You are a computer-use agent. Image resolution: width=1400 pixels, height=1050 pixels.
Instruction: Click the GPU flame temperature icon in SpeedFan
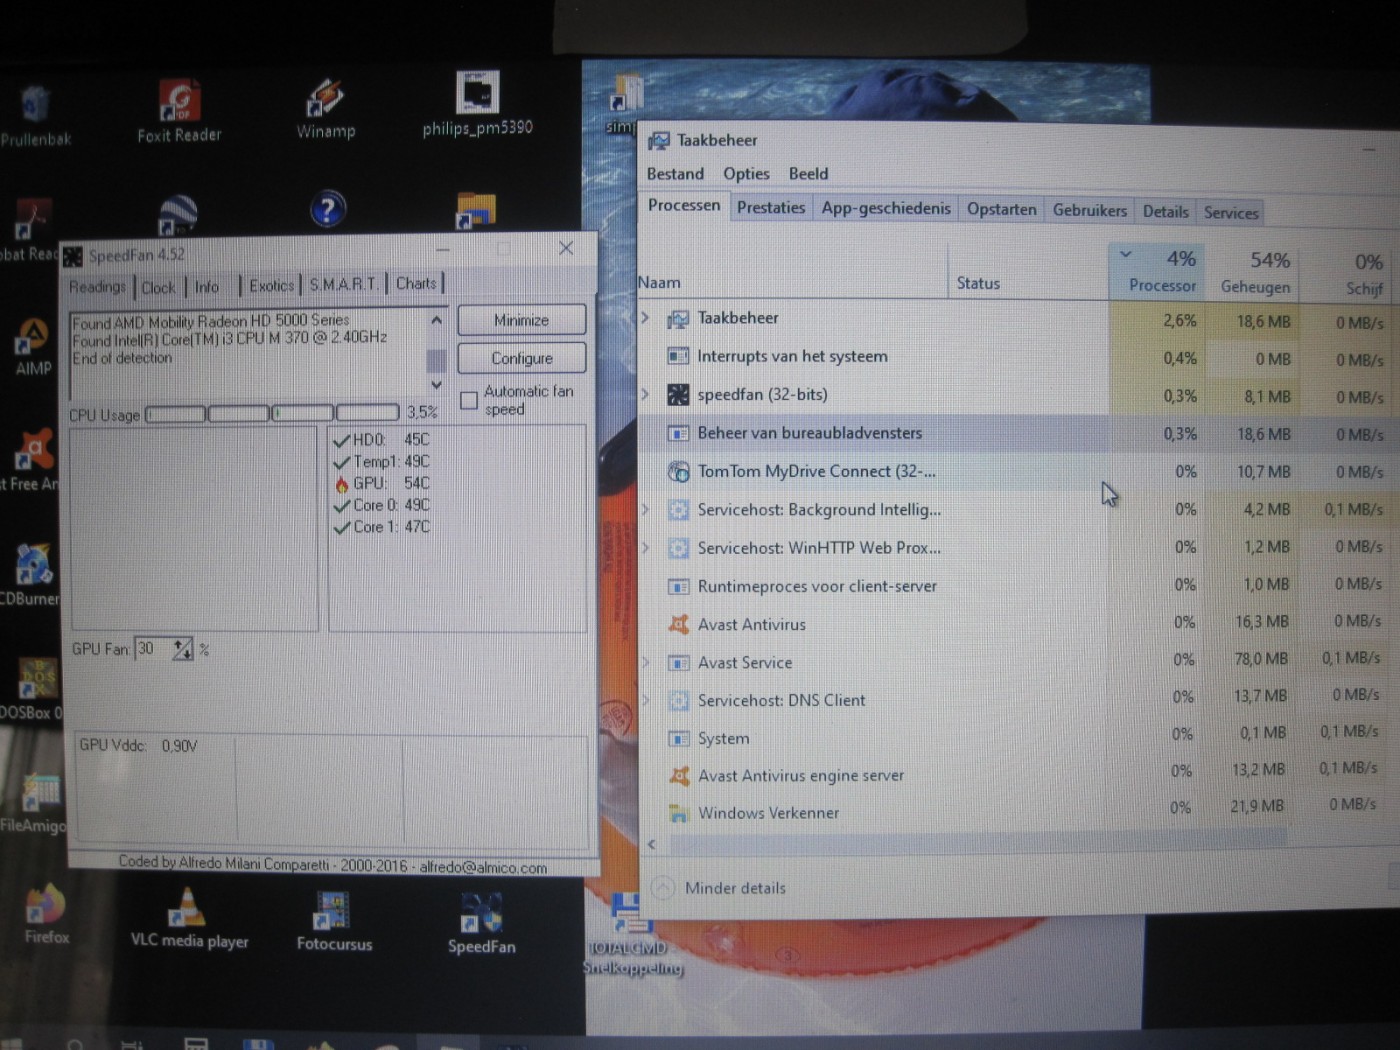tap(341, 484)
